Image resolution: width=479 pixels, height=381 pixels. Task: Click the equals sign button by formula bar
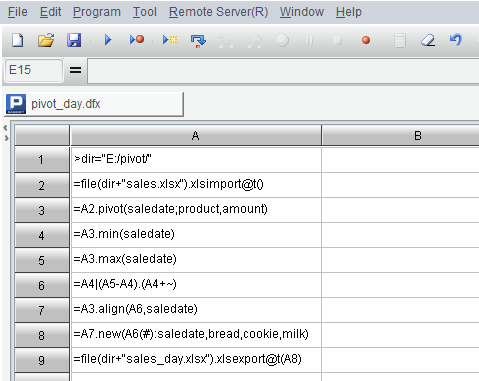tap(75, 70)
